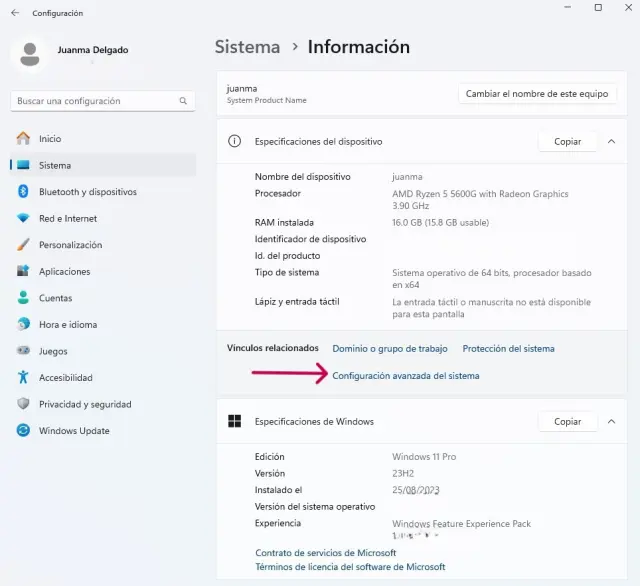Open Configuración avanzada del sistema link
Screen dimensions: 640x586
point(405,376)
